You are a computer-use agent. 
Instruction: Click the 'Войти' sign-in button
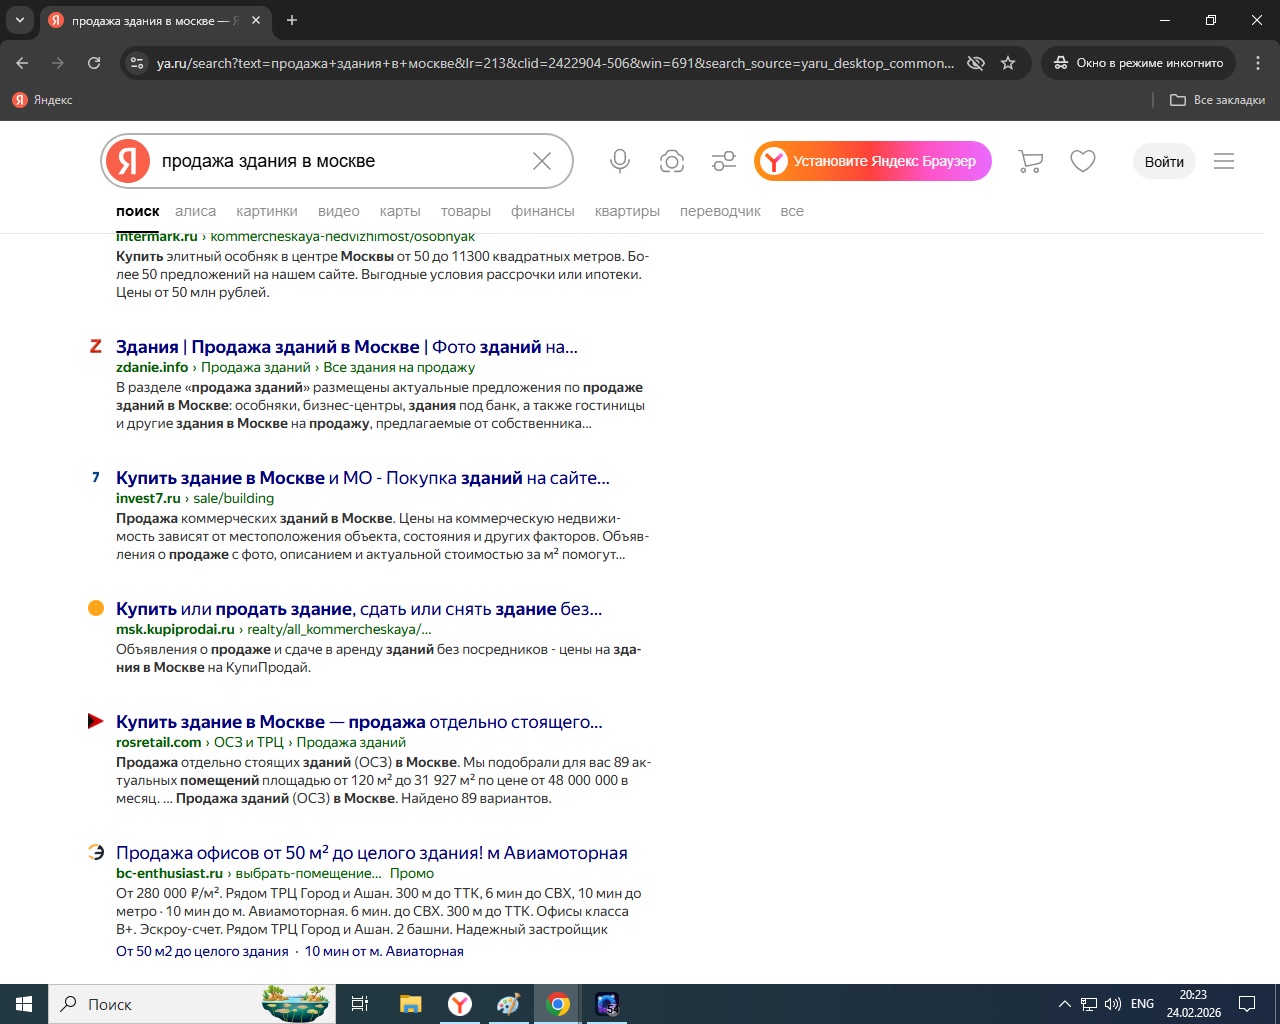1164,161
